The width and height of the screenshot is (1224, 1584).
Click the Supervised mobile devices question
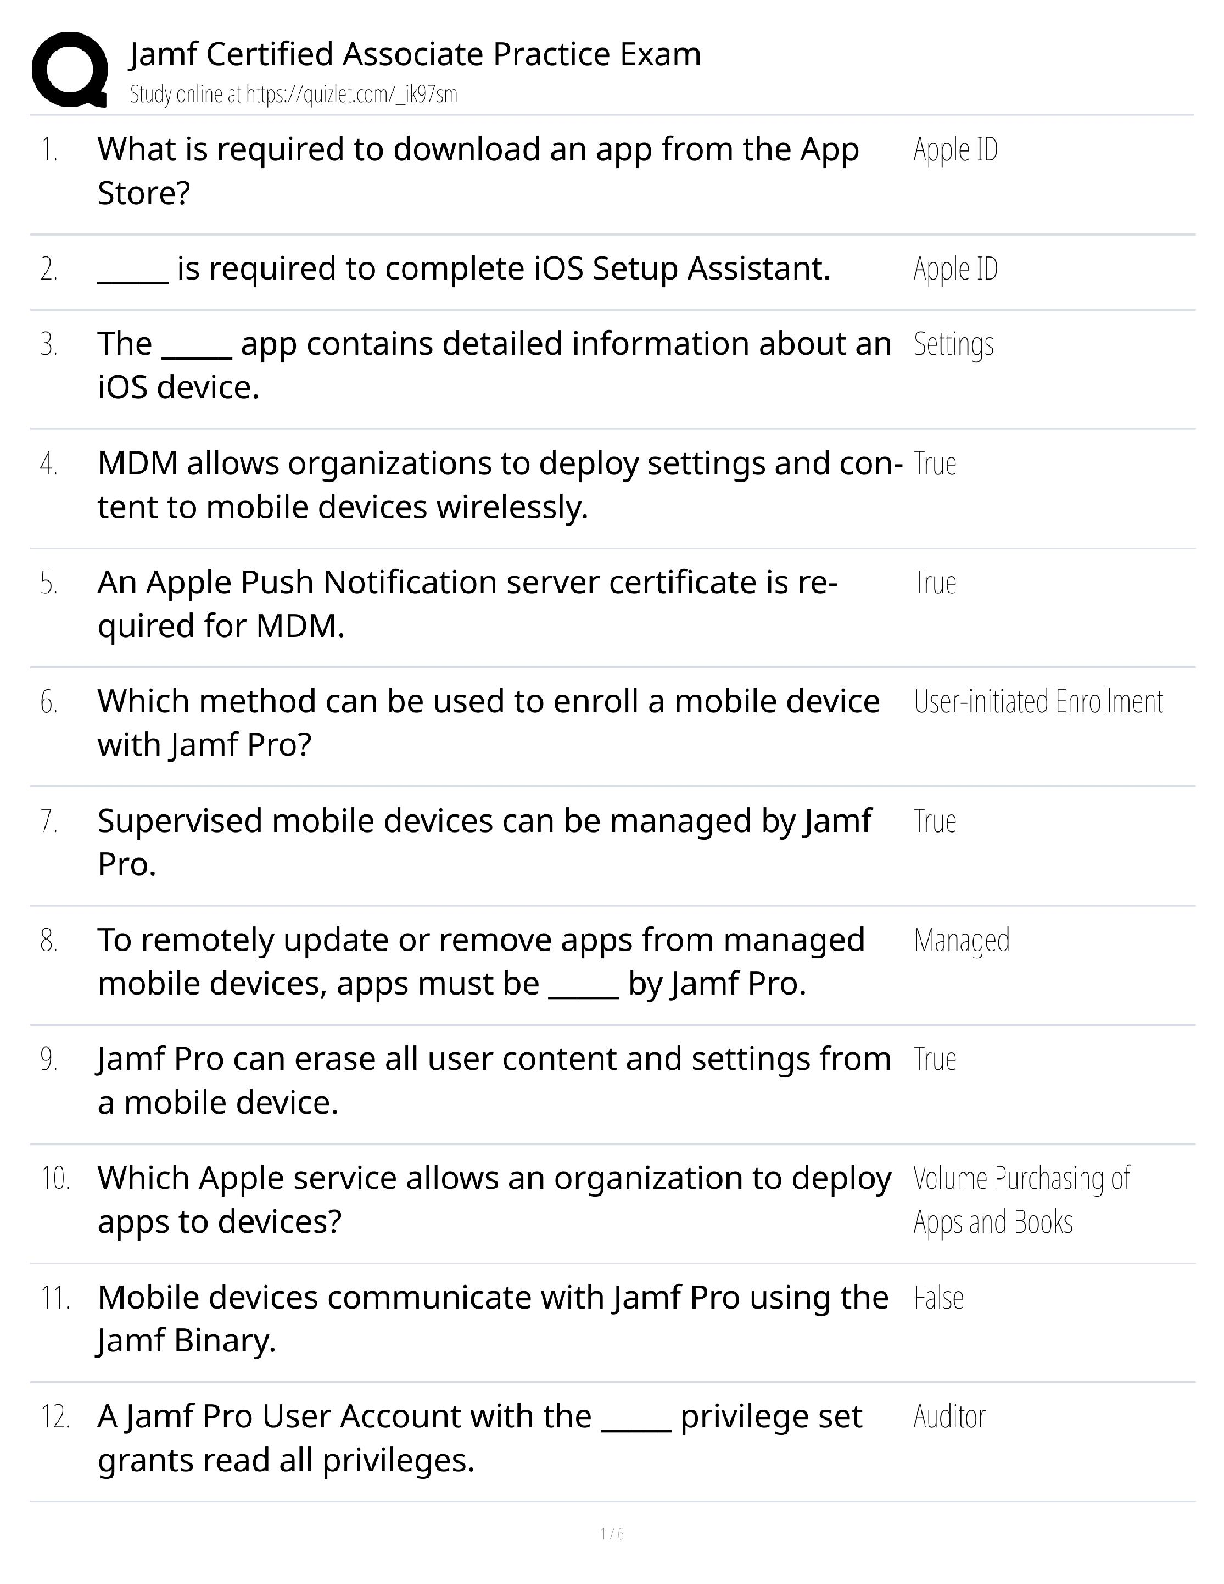(x=484, y=842)
